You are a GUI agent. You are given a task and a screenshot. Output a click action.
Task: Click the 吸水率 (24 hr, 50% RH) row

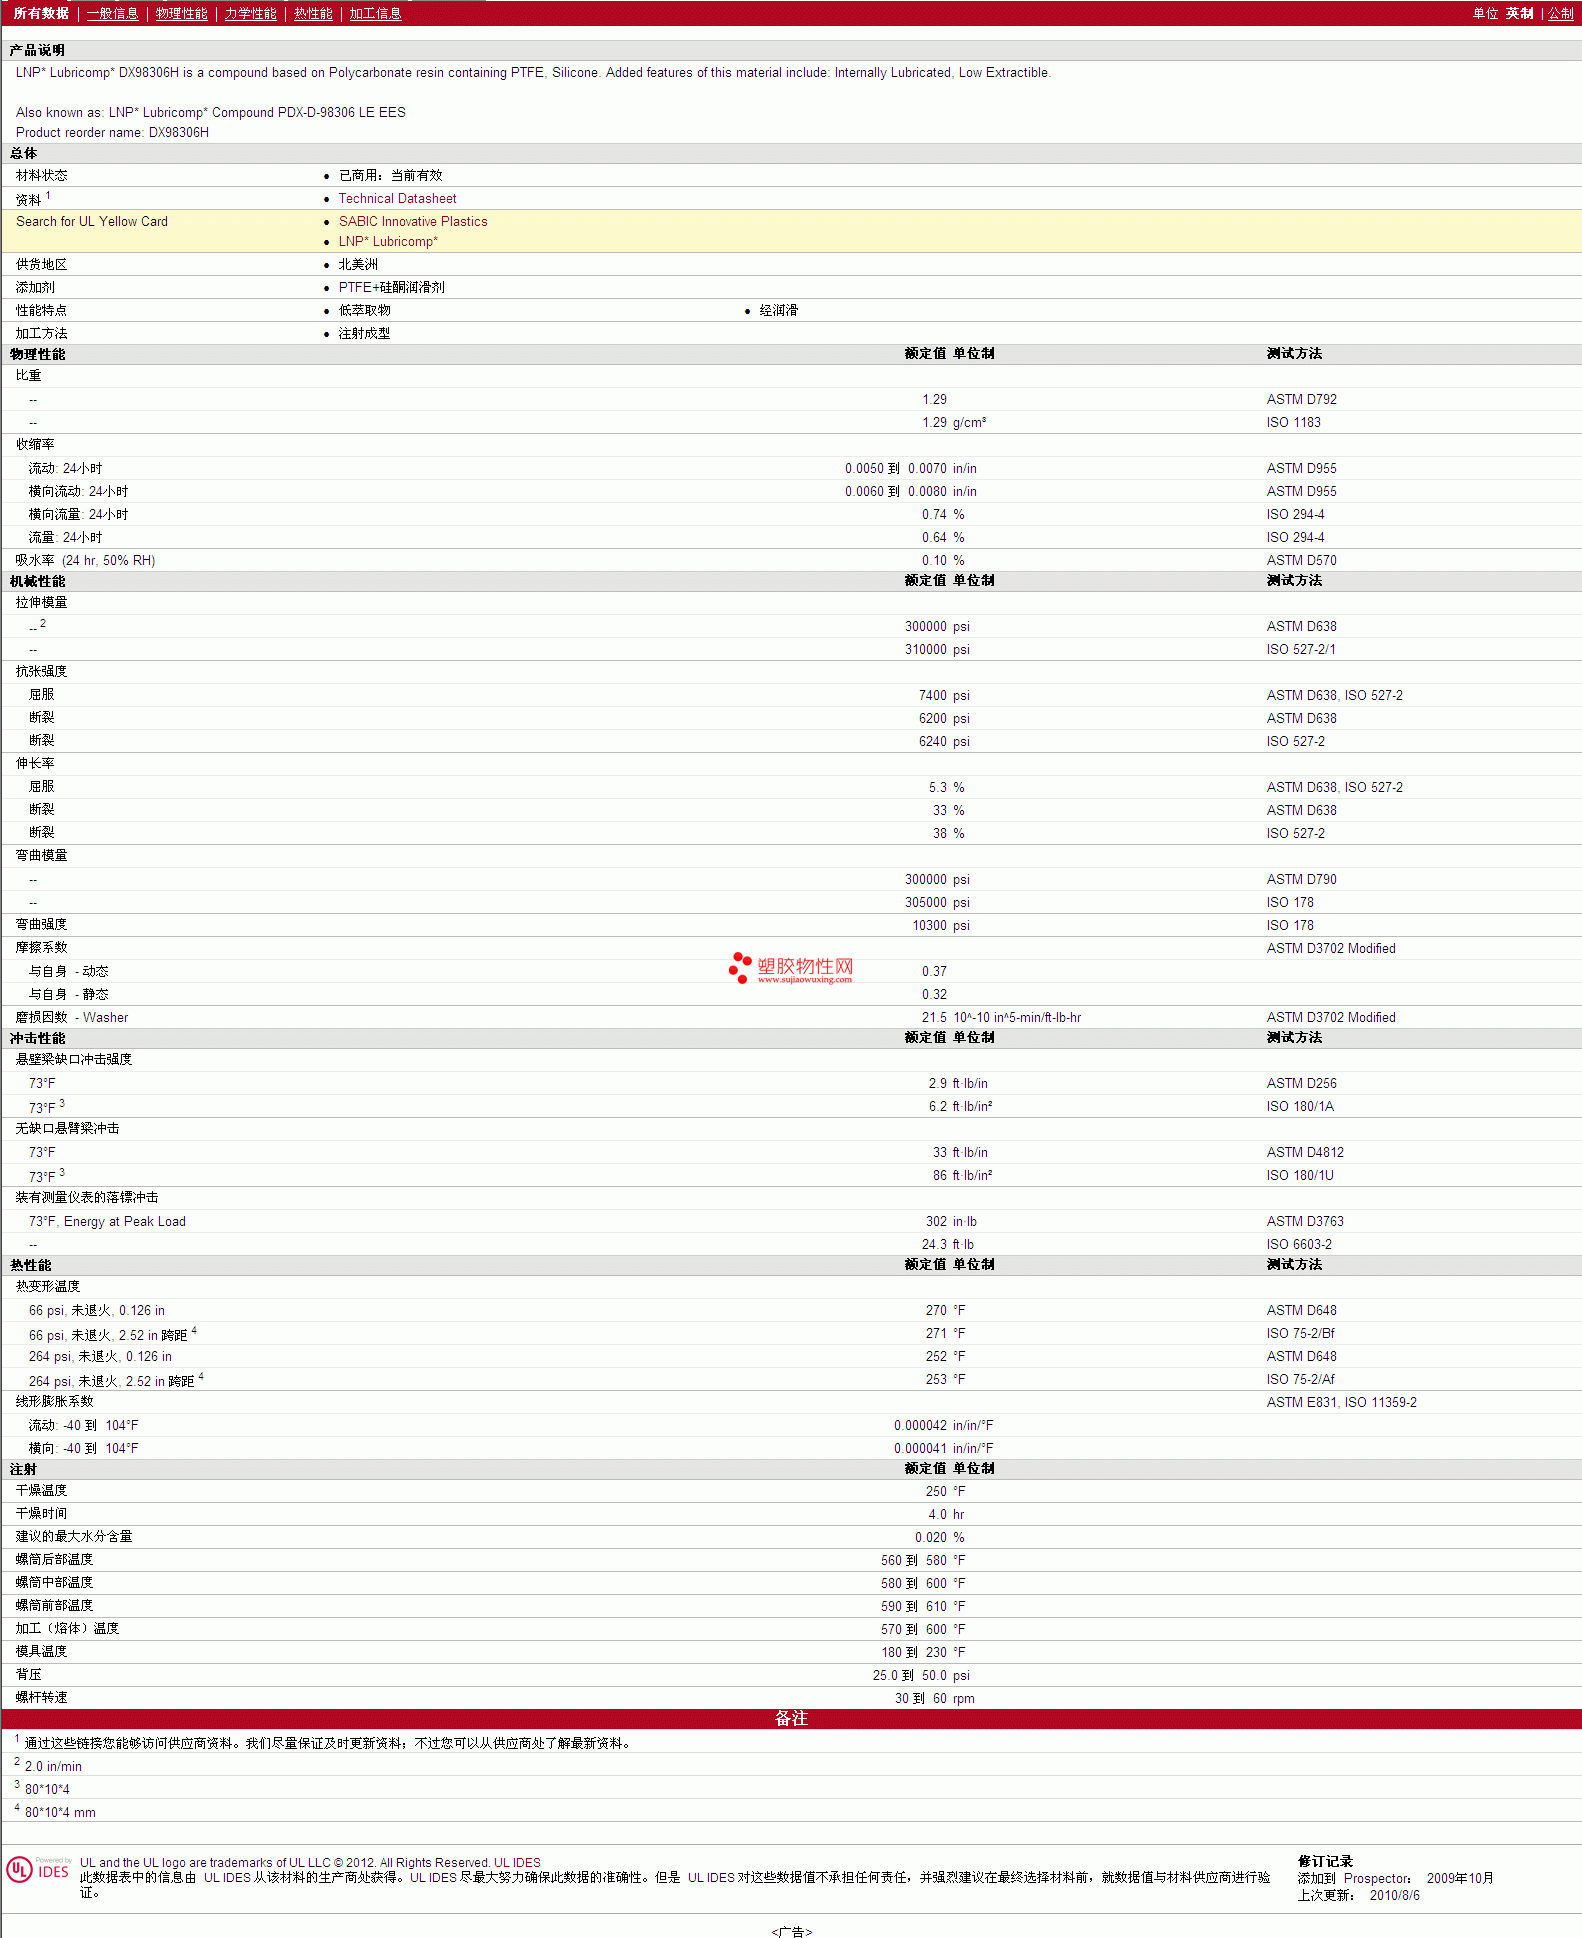point(791,561)
